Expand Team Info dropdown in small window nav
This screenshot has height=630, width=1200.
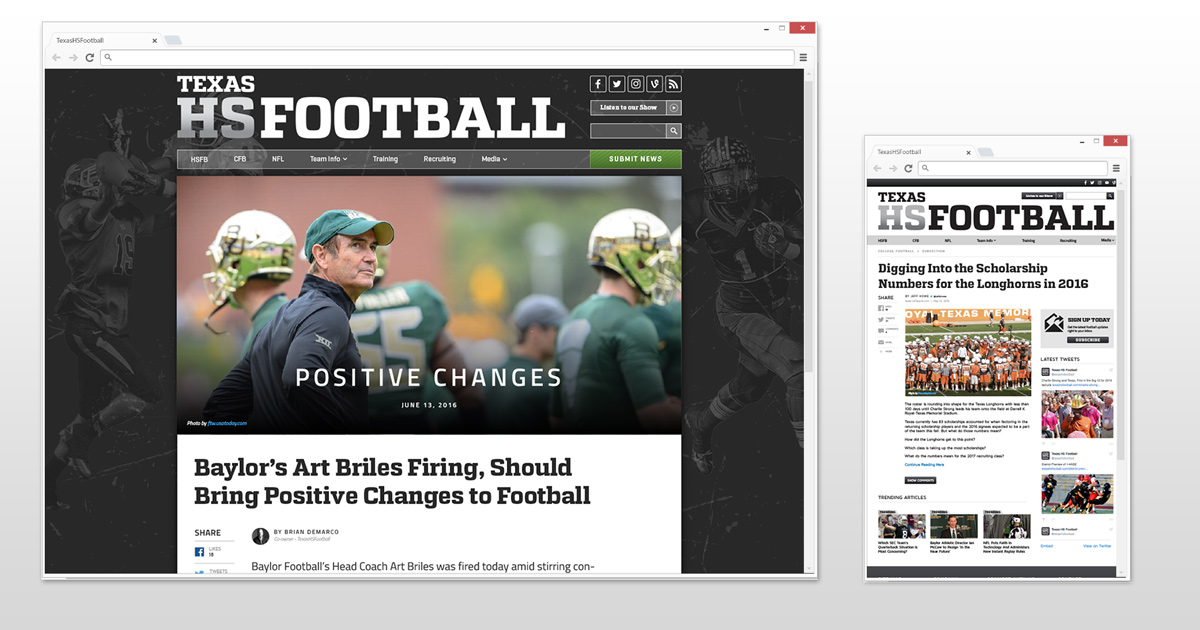pyautogui.click(x=986, y=241)
